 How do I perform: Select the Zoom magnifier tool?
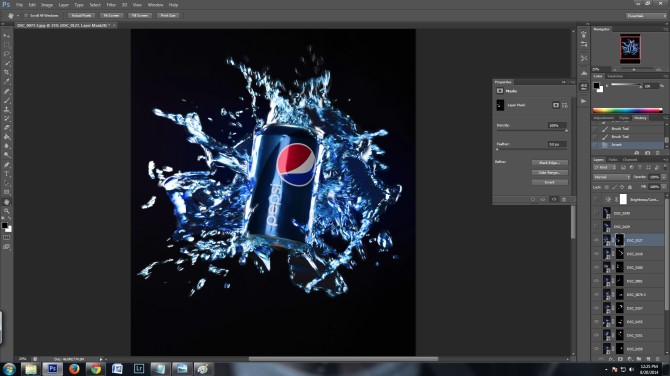coord(6,211)
